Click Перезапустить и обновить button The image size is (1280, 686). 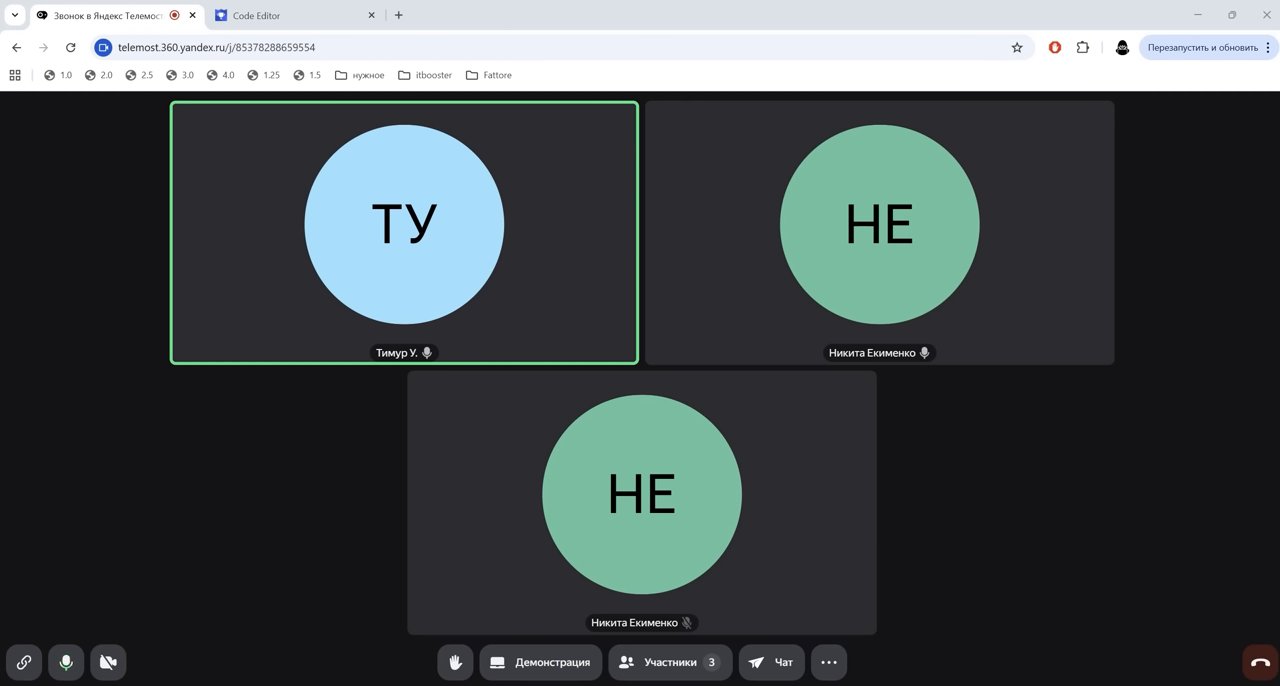tap(1202, 47)
